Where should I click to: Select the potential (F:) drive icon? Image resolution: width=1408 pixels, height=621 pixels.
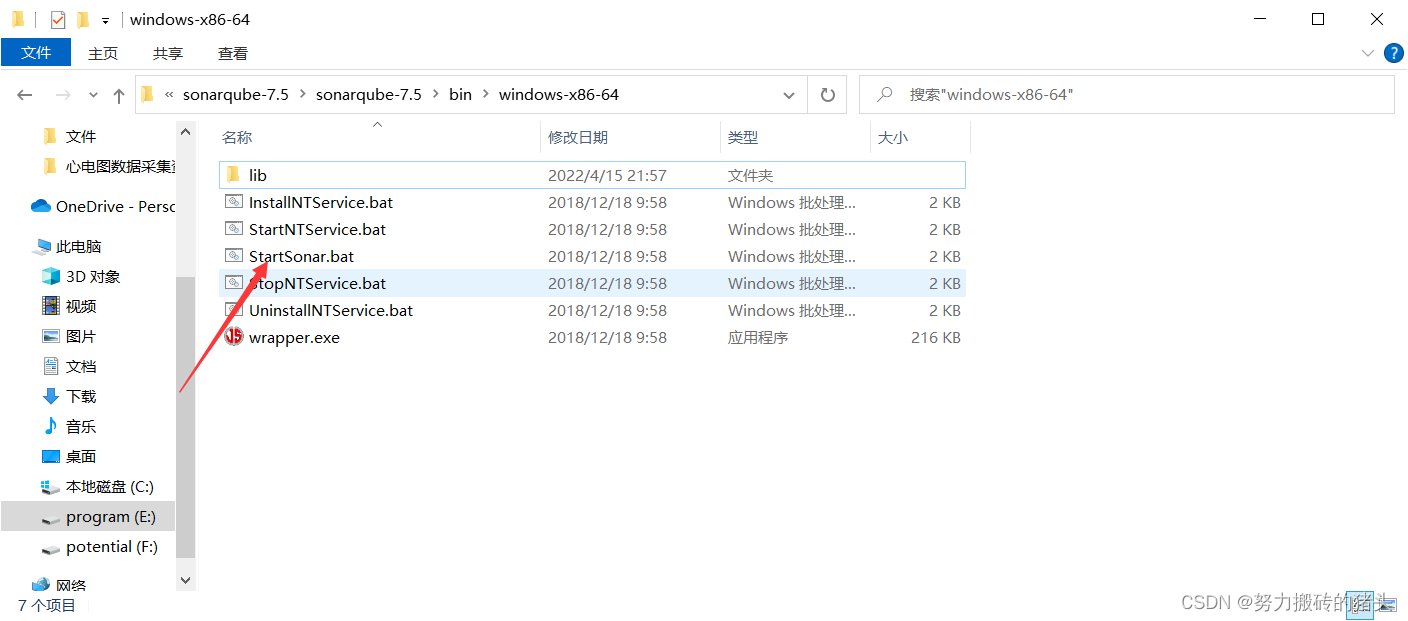coord(50,548)
